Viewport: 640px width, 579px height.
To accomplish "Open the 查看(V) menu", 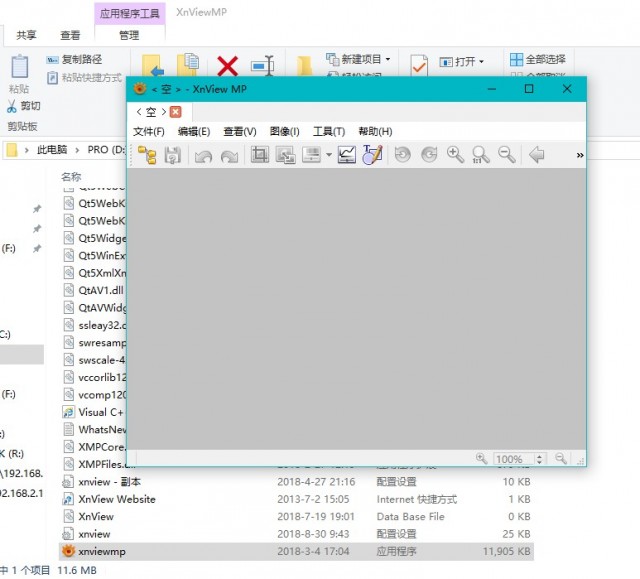I will click(240, 131).
